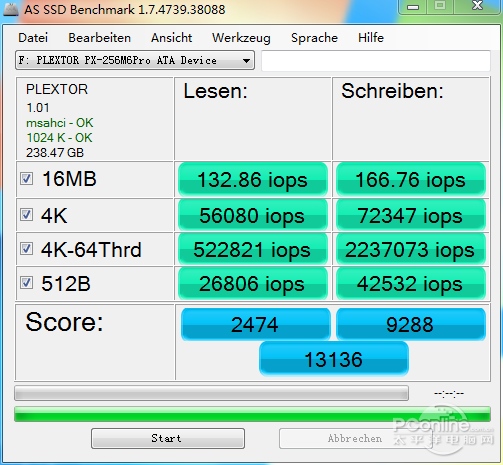Open the Bearbeiten menu
The image size is (503, 465).
point(99,38)
